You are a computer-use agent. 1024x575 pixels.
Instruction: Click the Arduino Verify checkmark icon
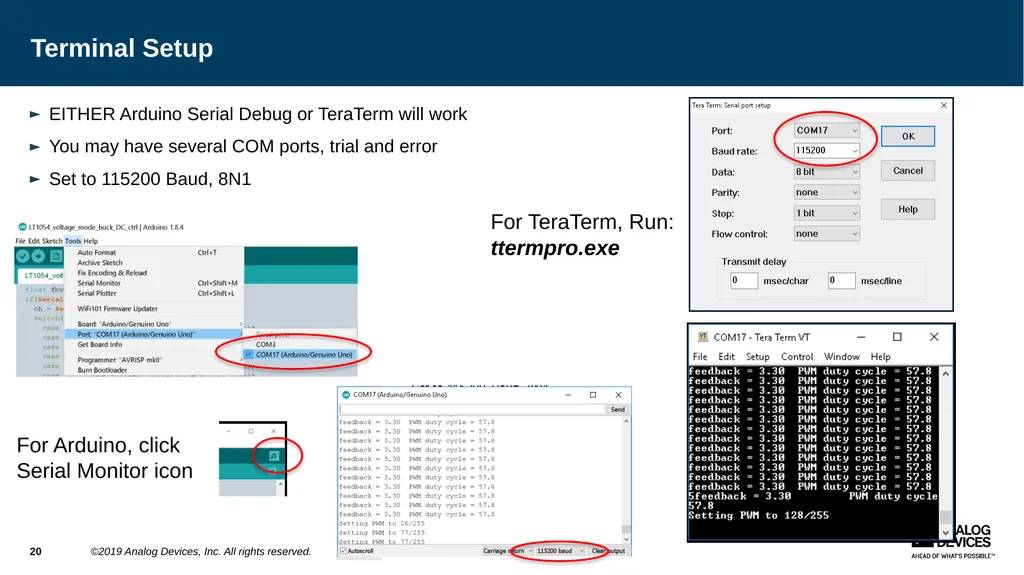point(23,257)
